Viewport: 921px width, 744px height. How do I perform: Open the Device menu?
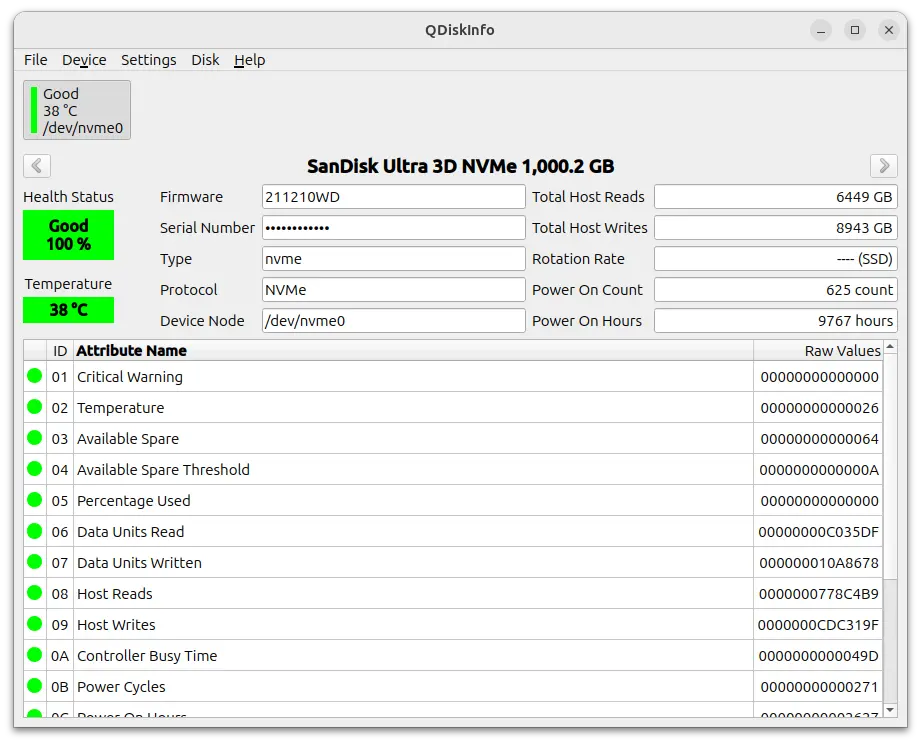(x=84, y=60)
